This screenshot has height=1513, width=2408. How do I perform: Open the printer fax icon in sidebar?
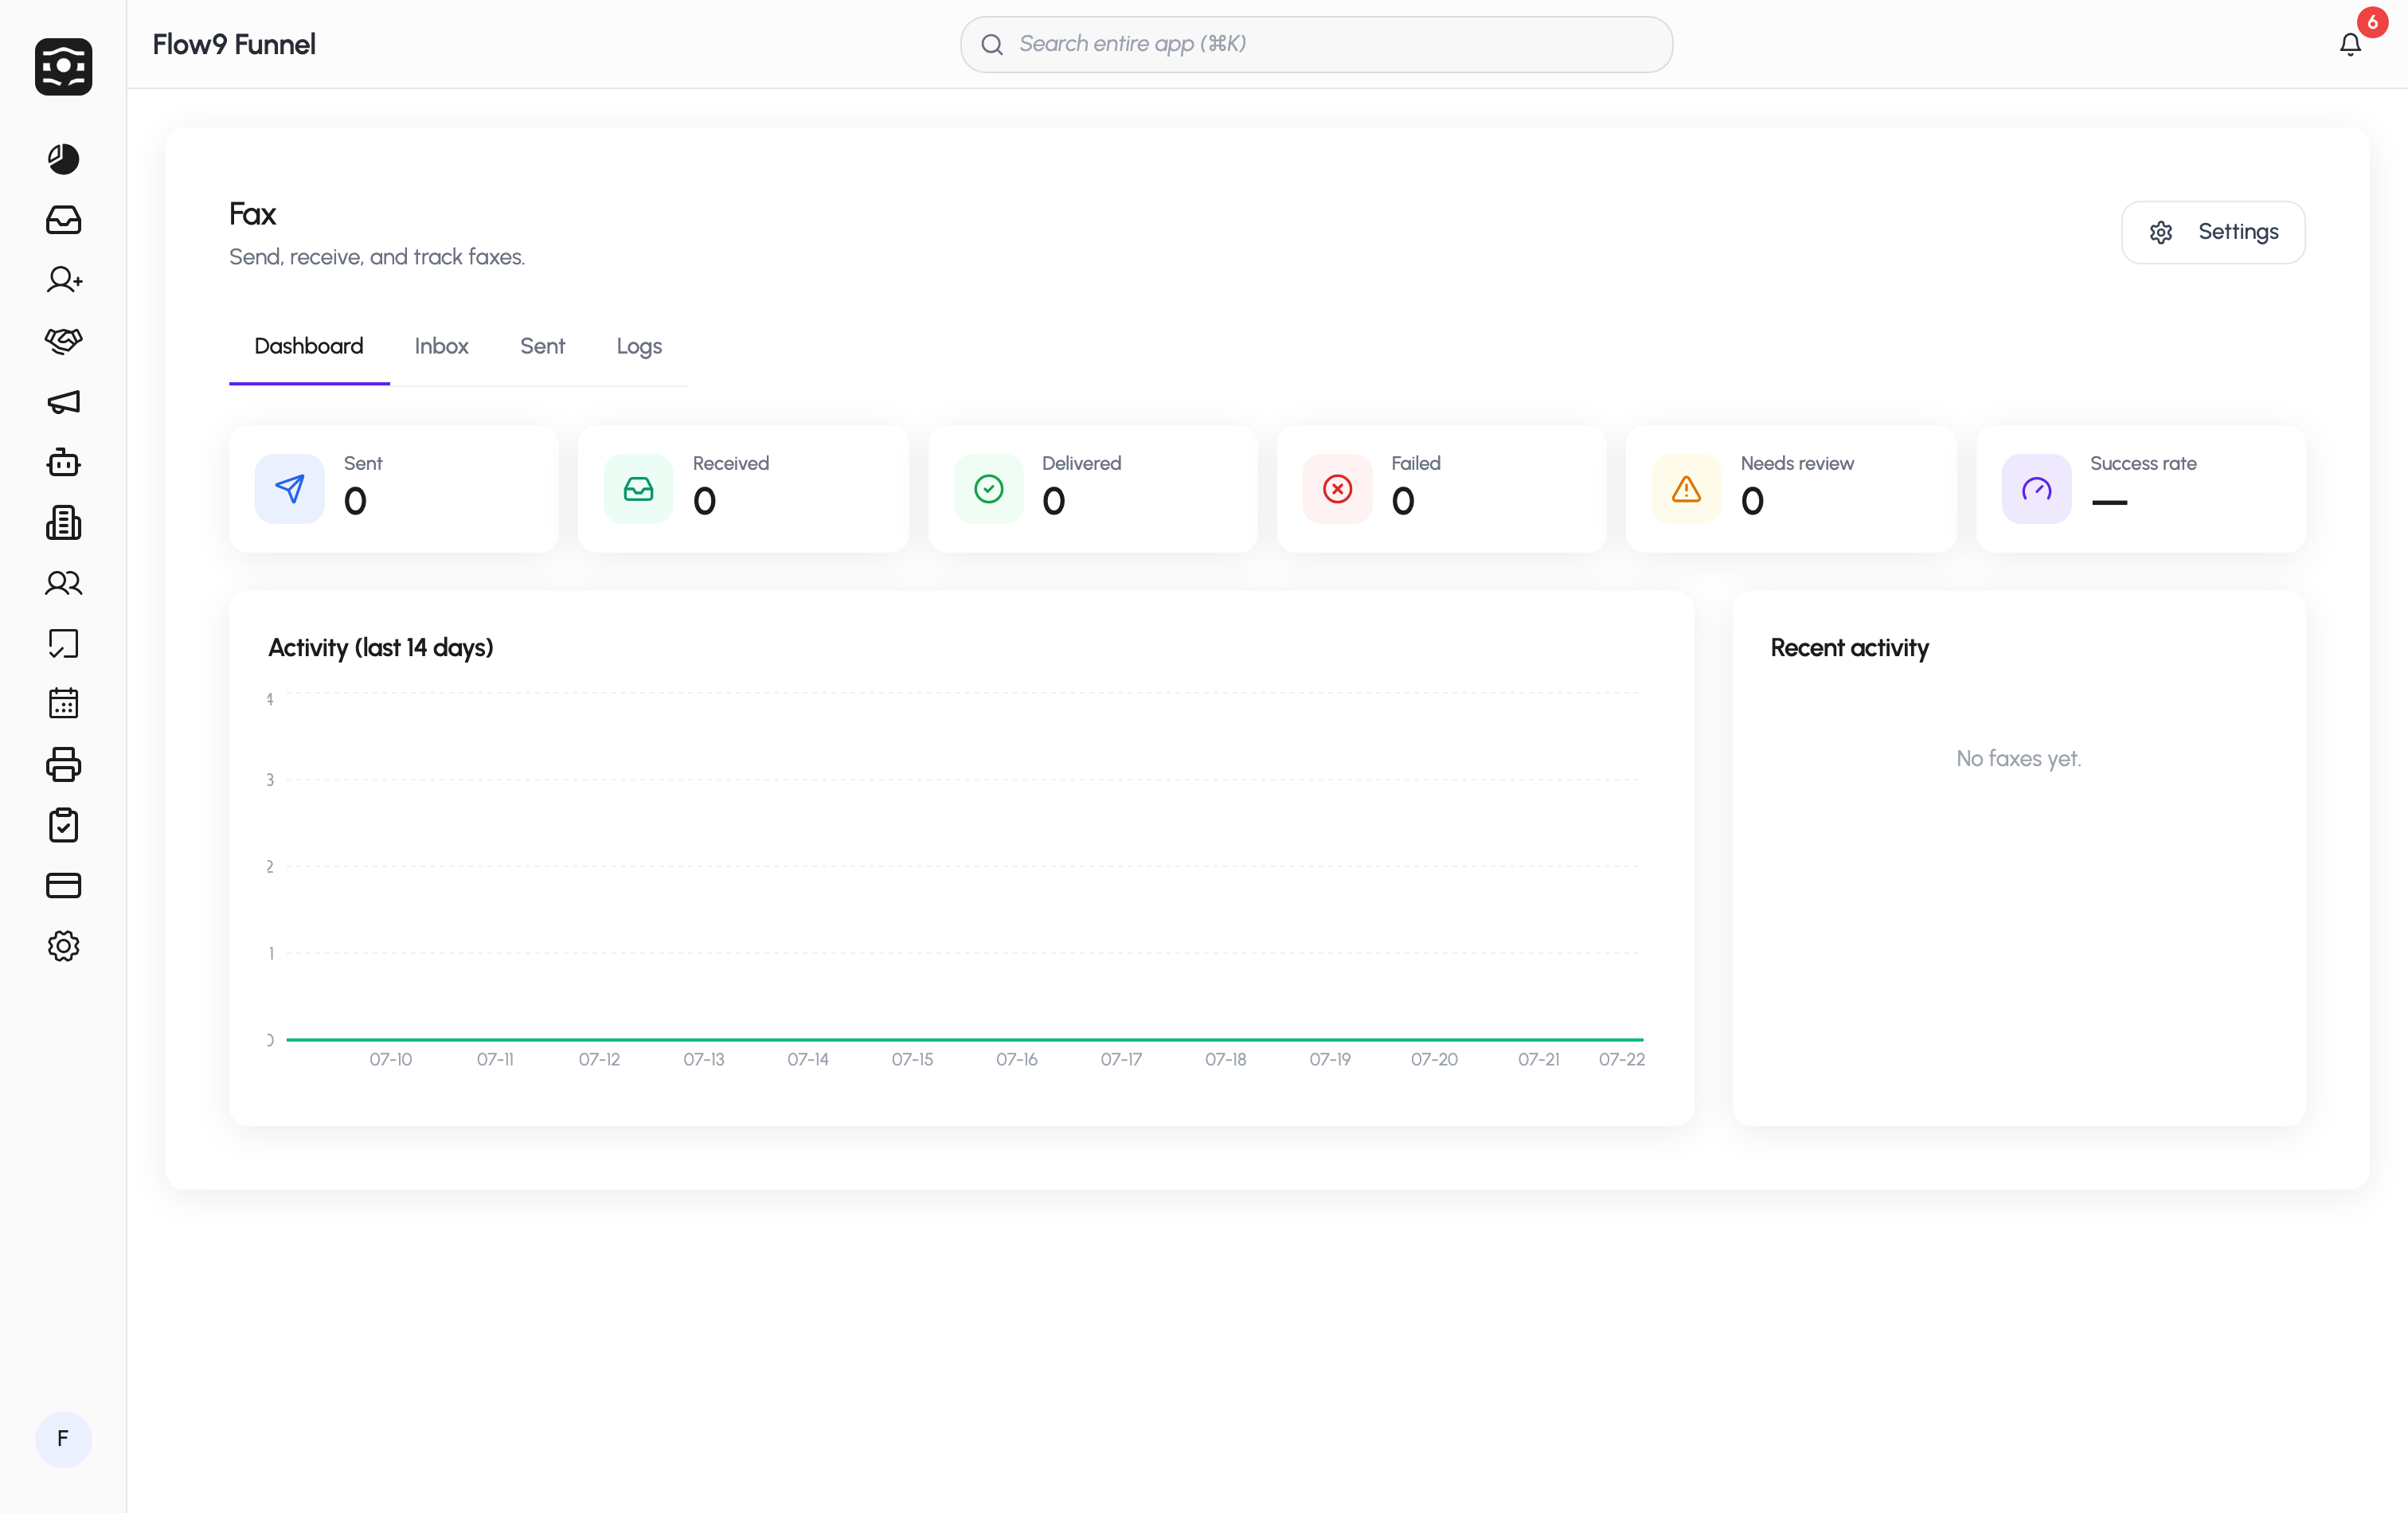[63, 765]
